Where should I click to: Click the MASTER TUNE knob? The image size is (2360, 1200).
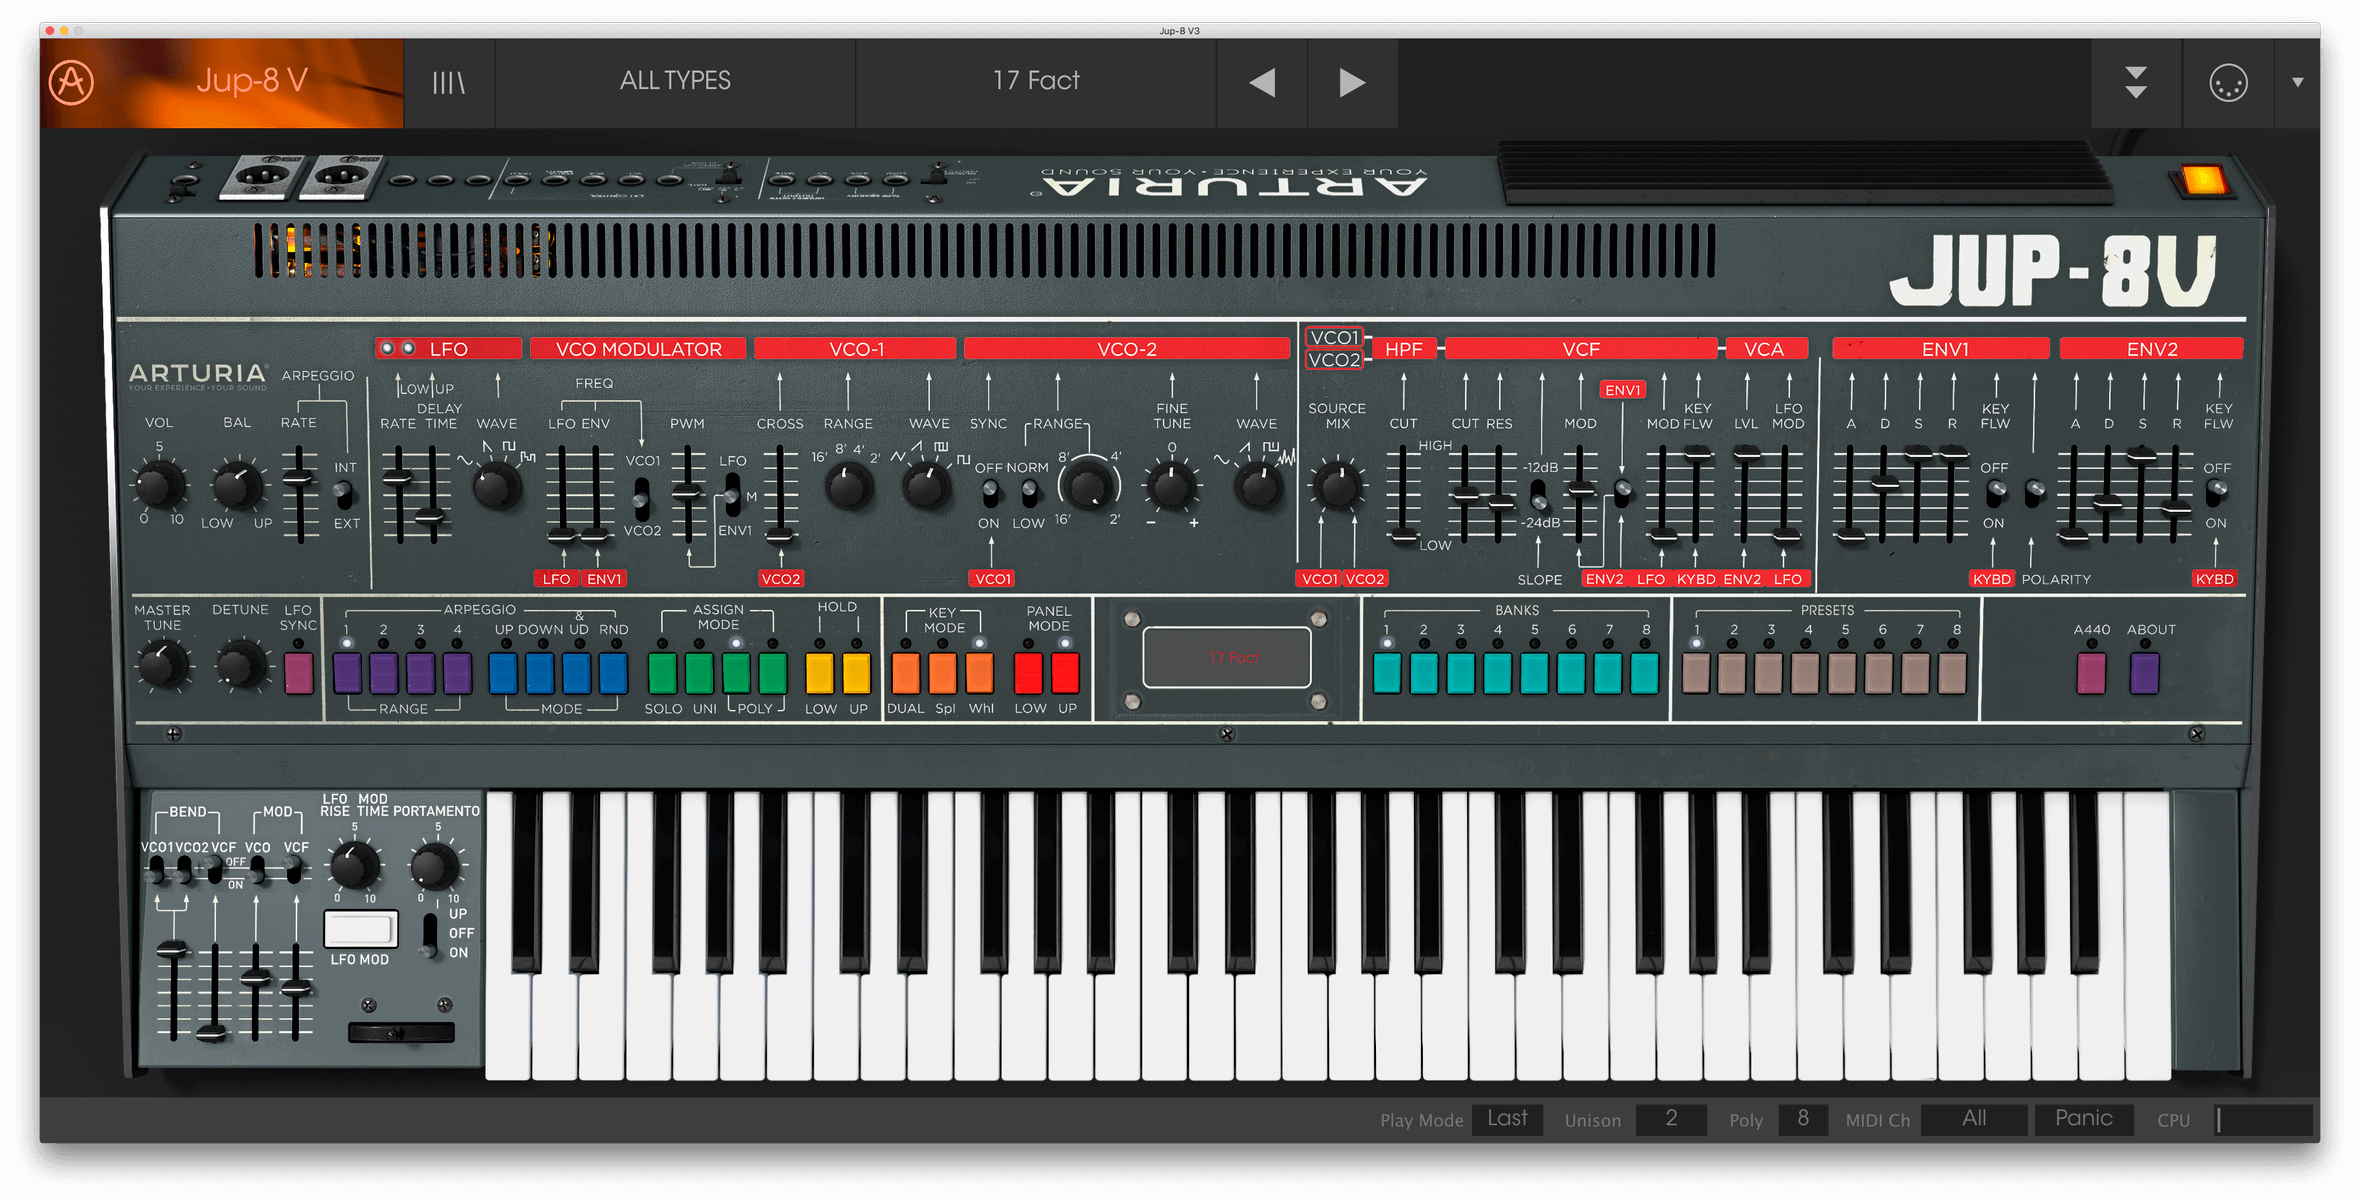pos(162,664)
